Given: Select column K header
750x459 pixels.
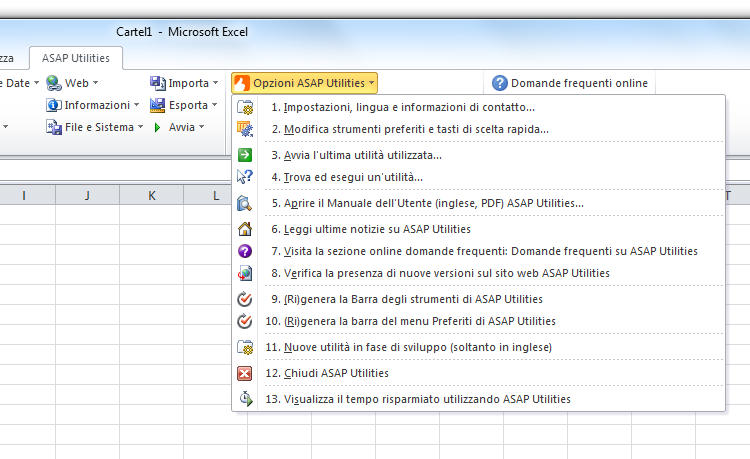Looking at the screenshot, I should (x=152, y=195).
